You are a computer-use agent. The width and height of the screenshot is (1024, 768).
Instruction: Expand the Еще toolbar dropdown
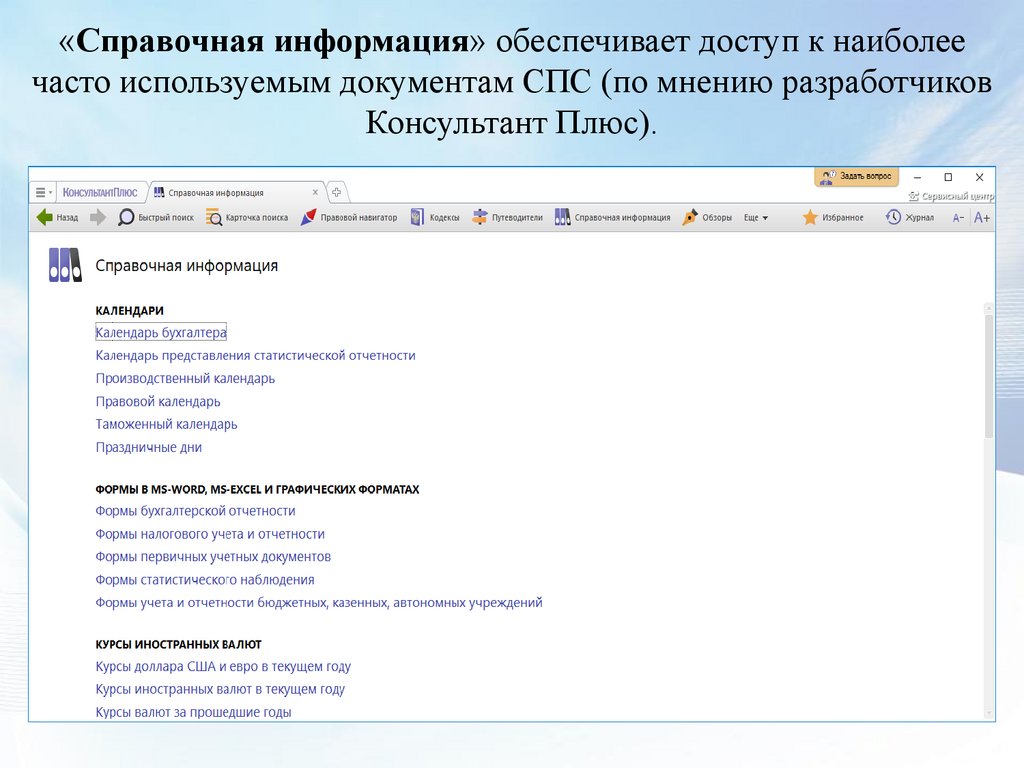point(756,218)
